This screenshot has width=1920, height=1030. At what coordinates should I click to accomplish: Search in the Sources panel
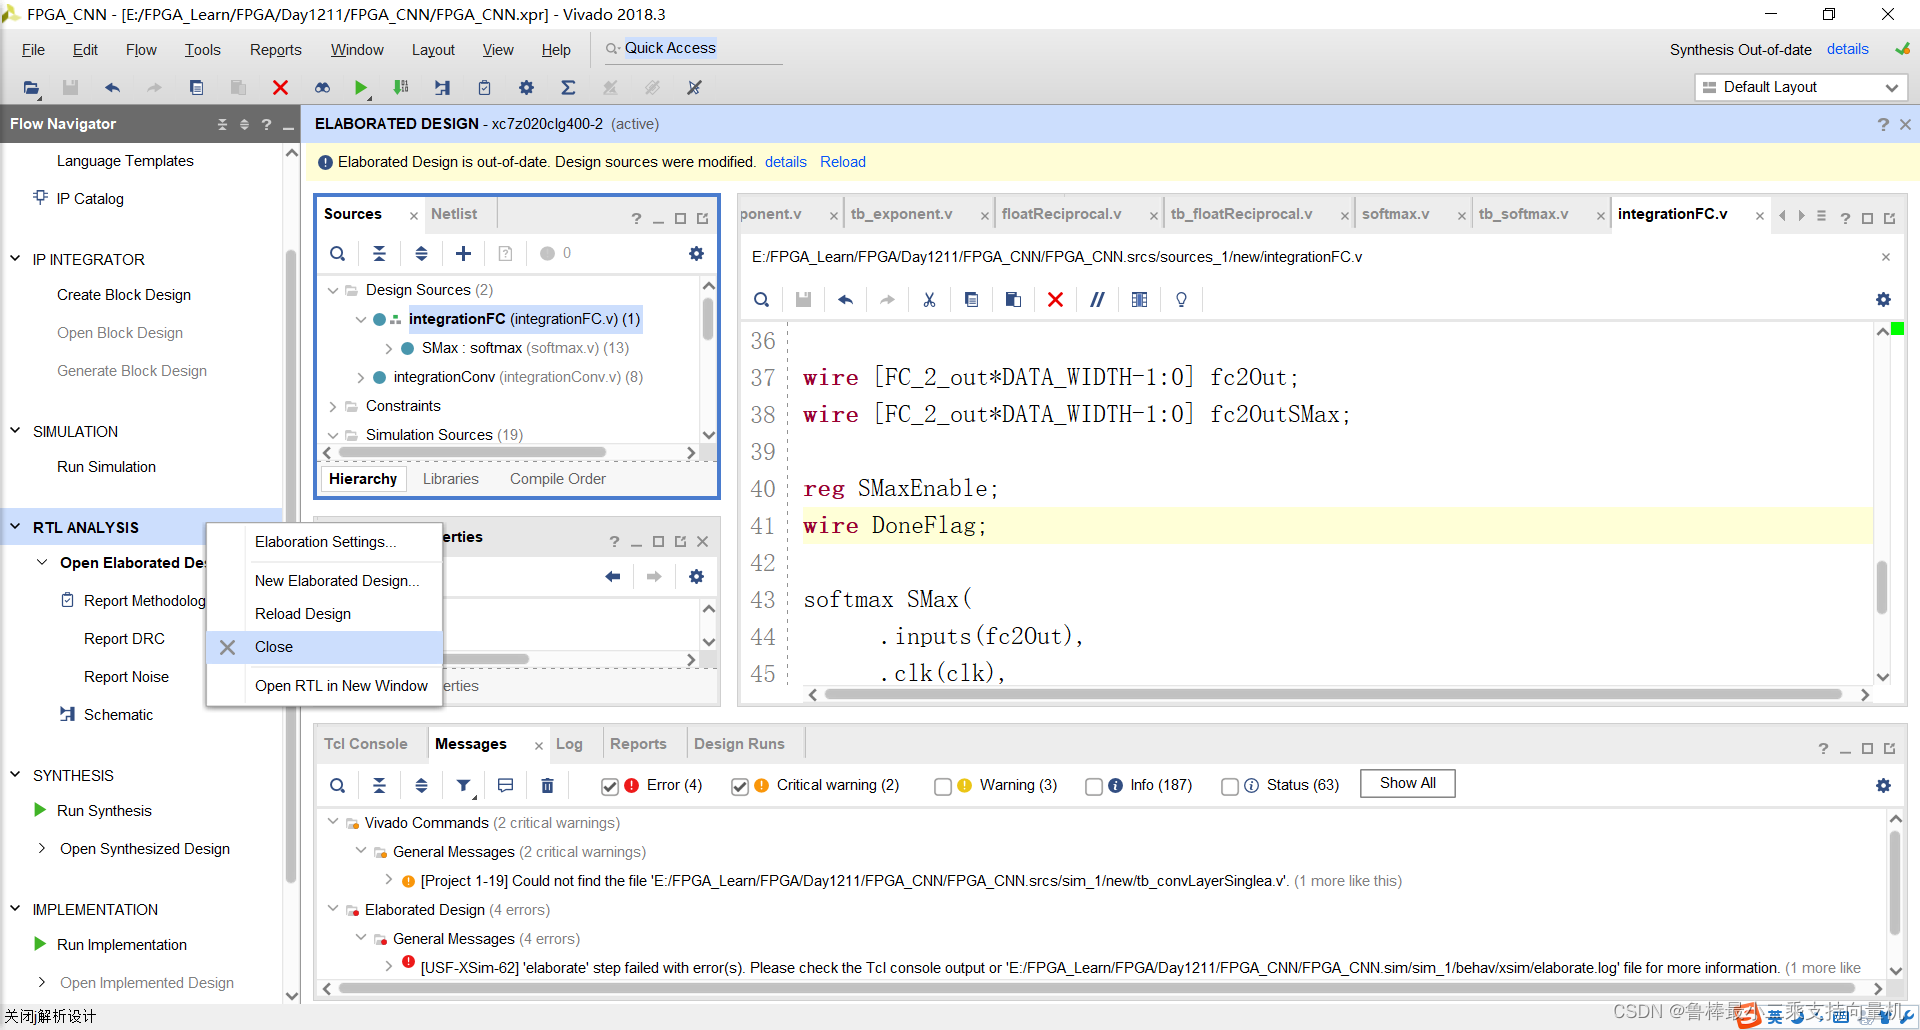coord(338,254)
